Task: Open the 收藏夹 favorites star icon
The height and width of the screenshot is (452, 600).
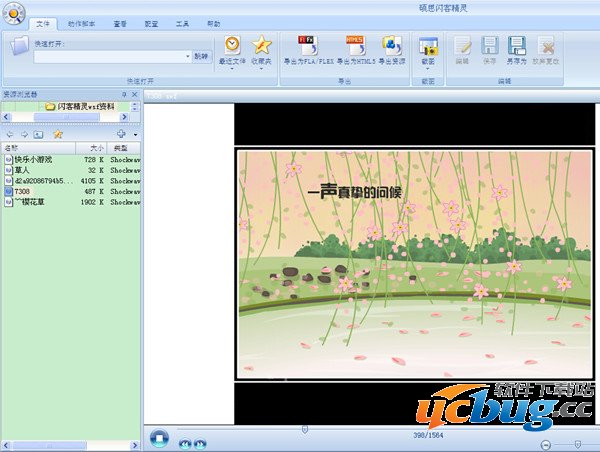Action: [262, 46]
